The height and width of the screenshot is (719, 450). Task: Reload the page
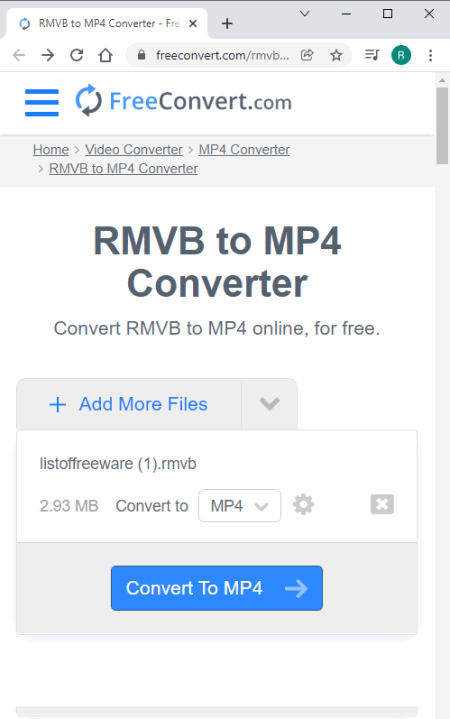pyautogui.click(x=77, y=55)
